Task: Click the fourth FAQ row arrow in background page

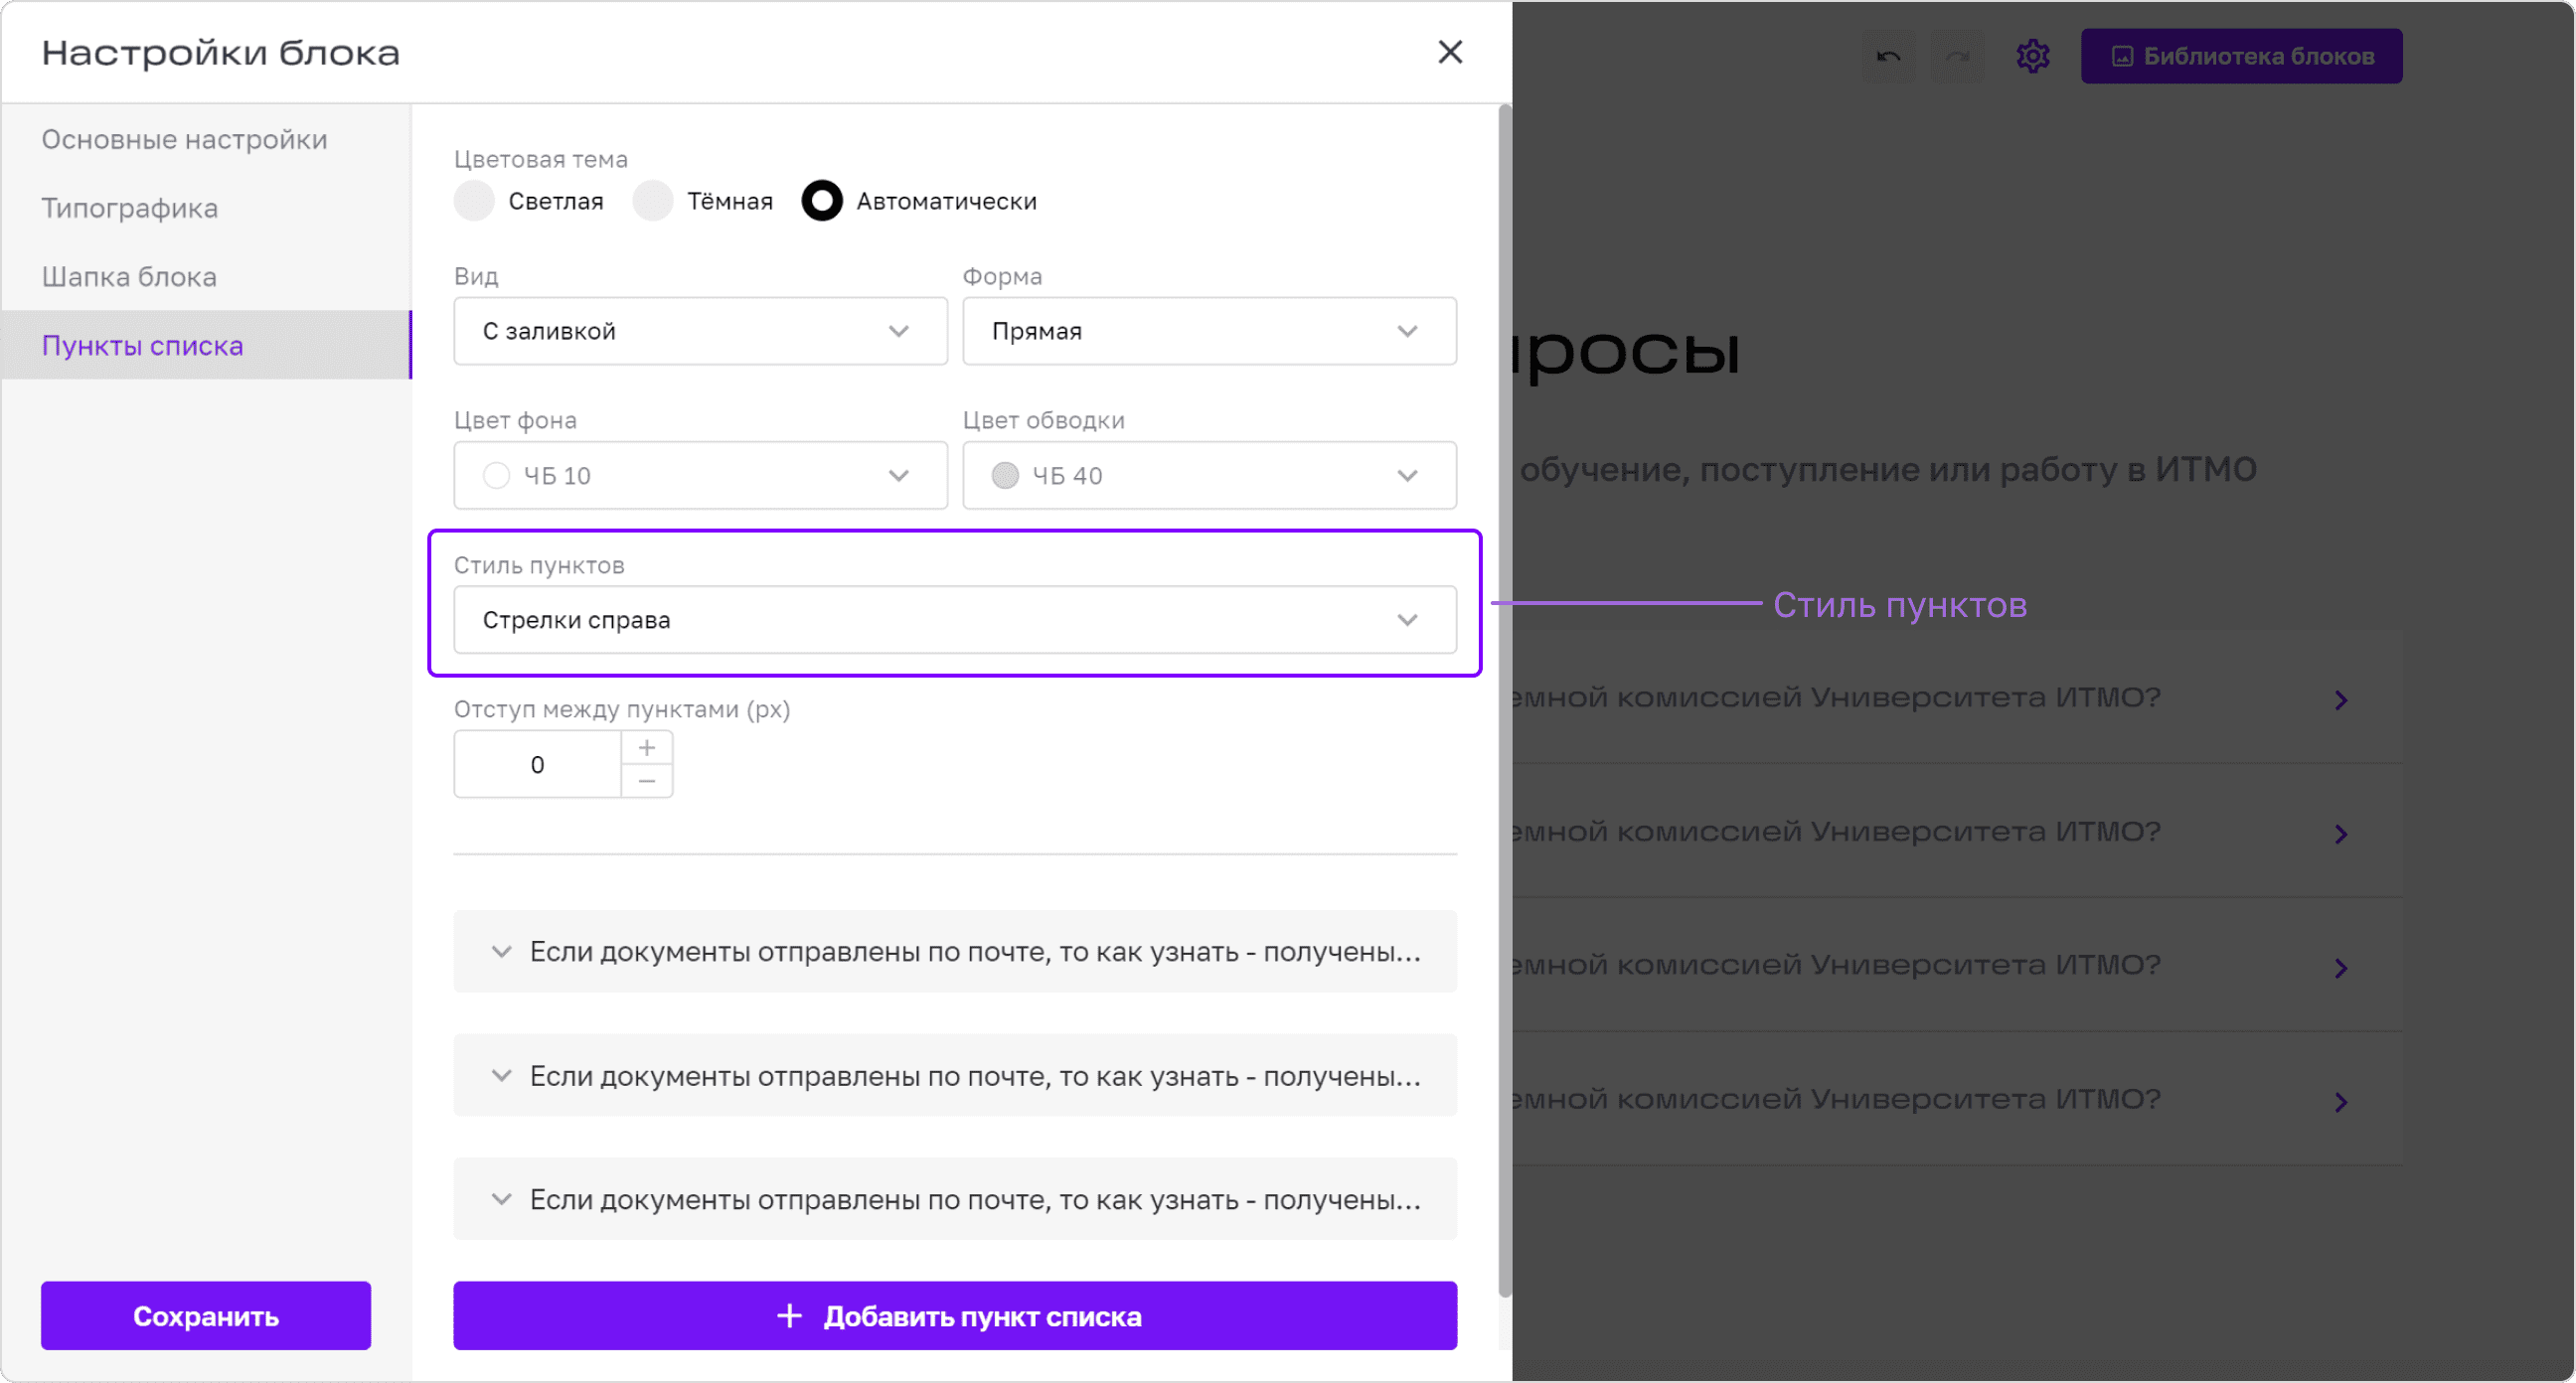Action: (x=2341, y=1102)
